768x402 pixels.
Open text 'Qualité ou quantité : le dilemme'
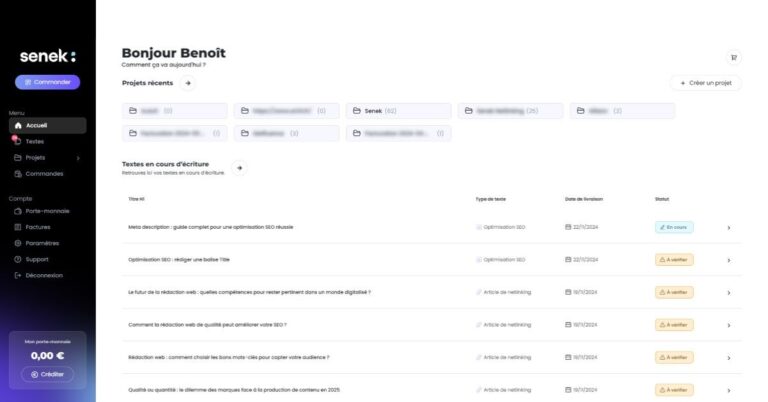point(234,390)
